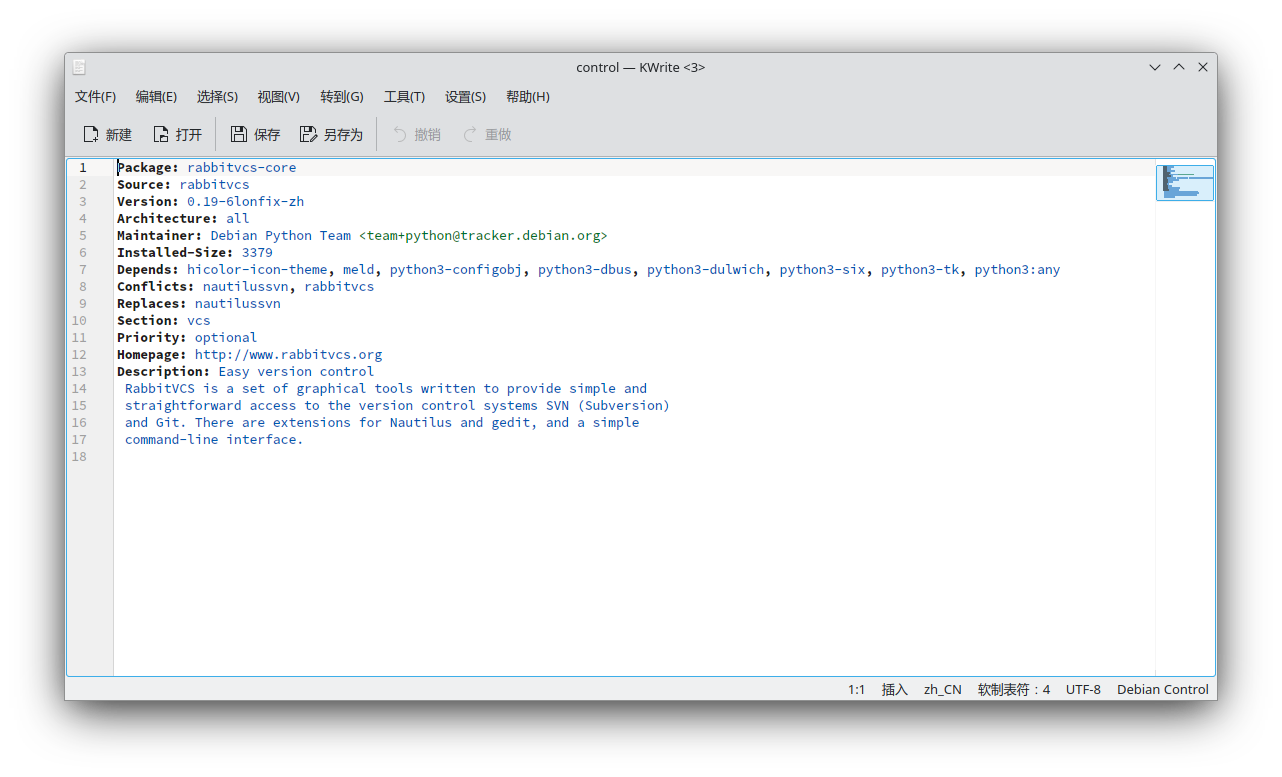
Task: Click the 'Easy version control' description text
Action: click(296, 372)
